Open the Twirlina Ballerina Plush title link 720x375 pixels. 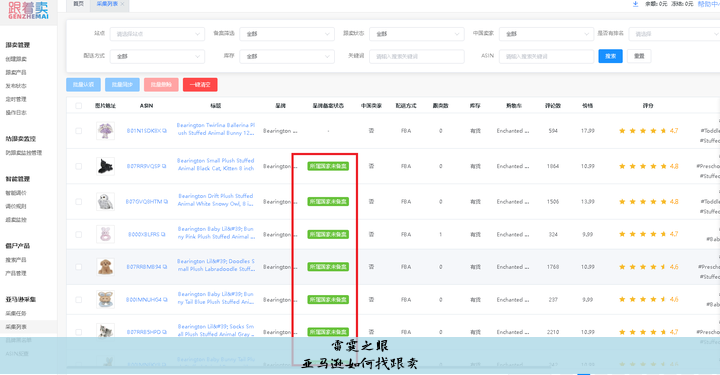tap(216, 129)
